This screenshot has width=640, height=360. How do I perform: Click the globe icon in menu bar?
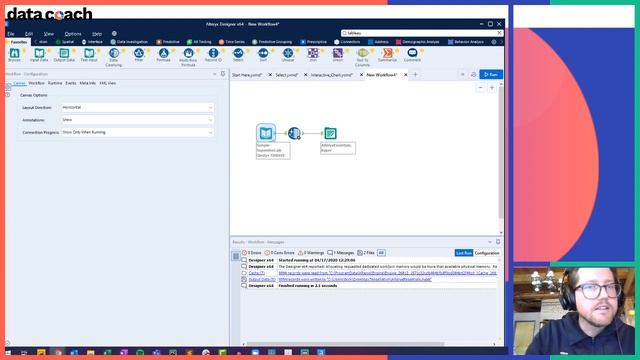point(114,33)
